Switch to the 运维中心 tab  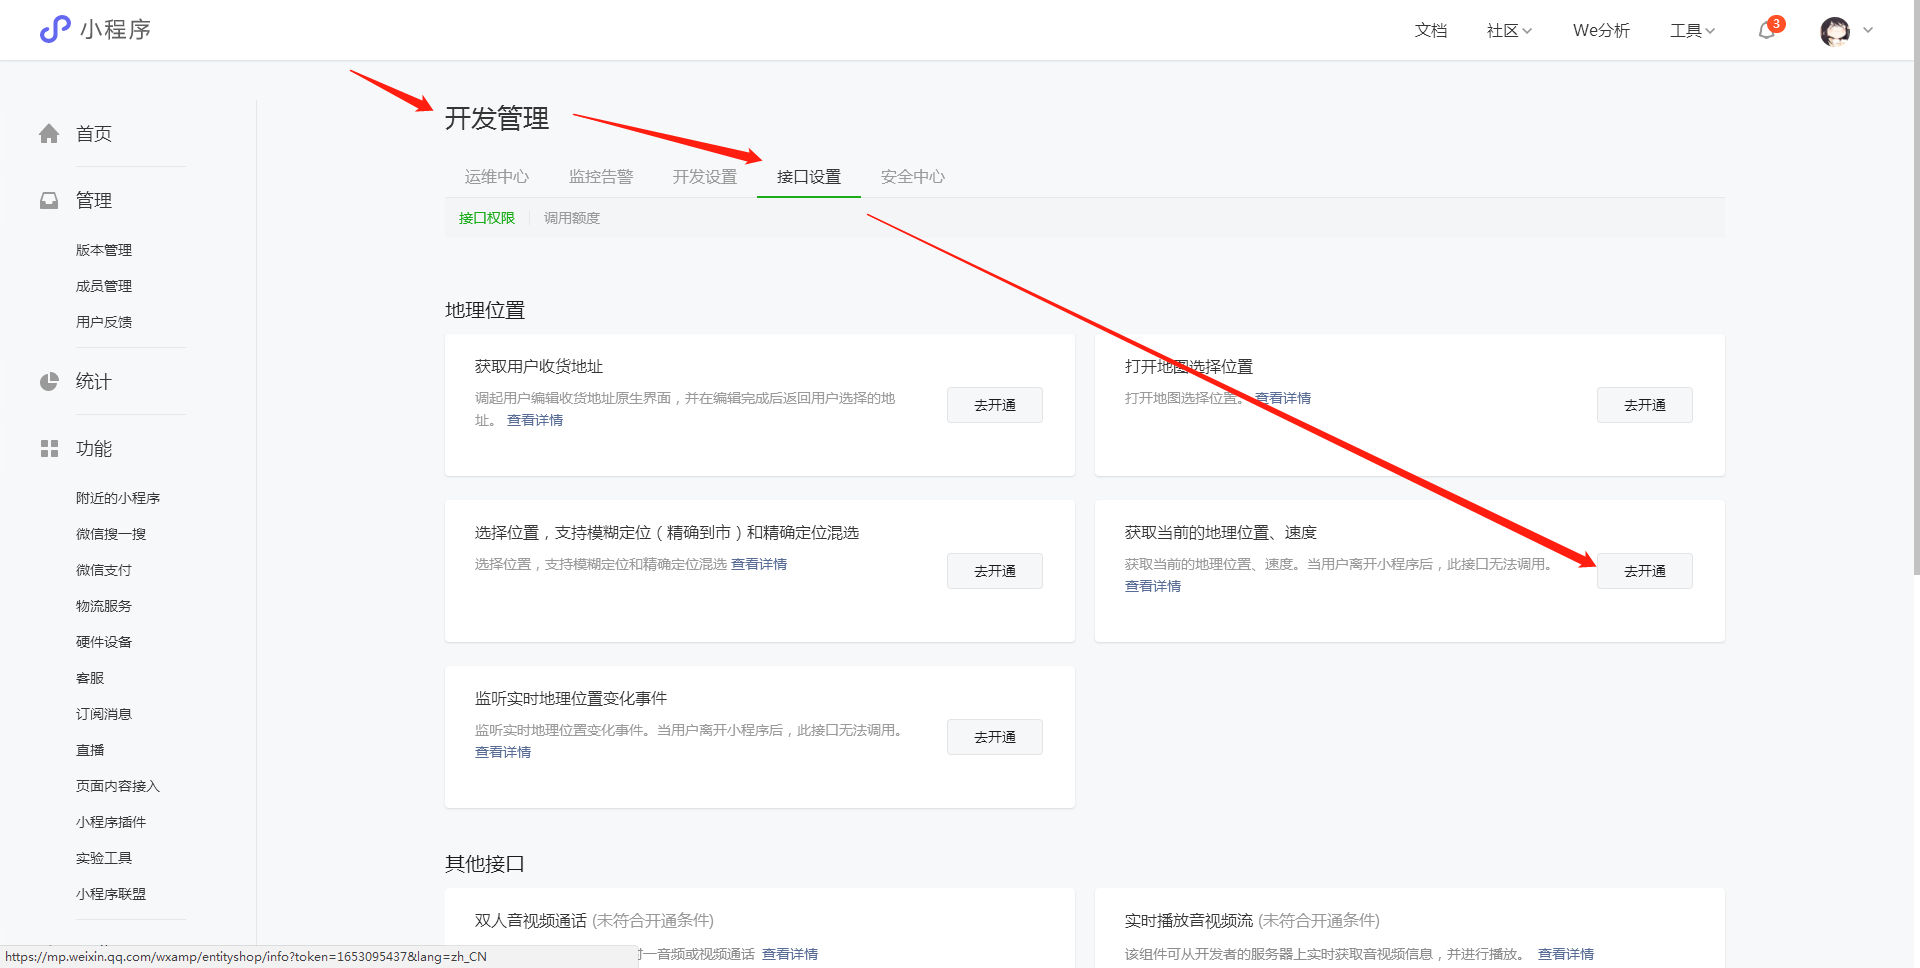tap(497, 177)
